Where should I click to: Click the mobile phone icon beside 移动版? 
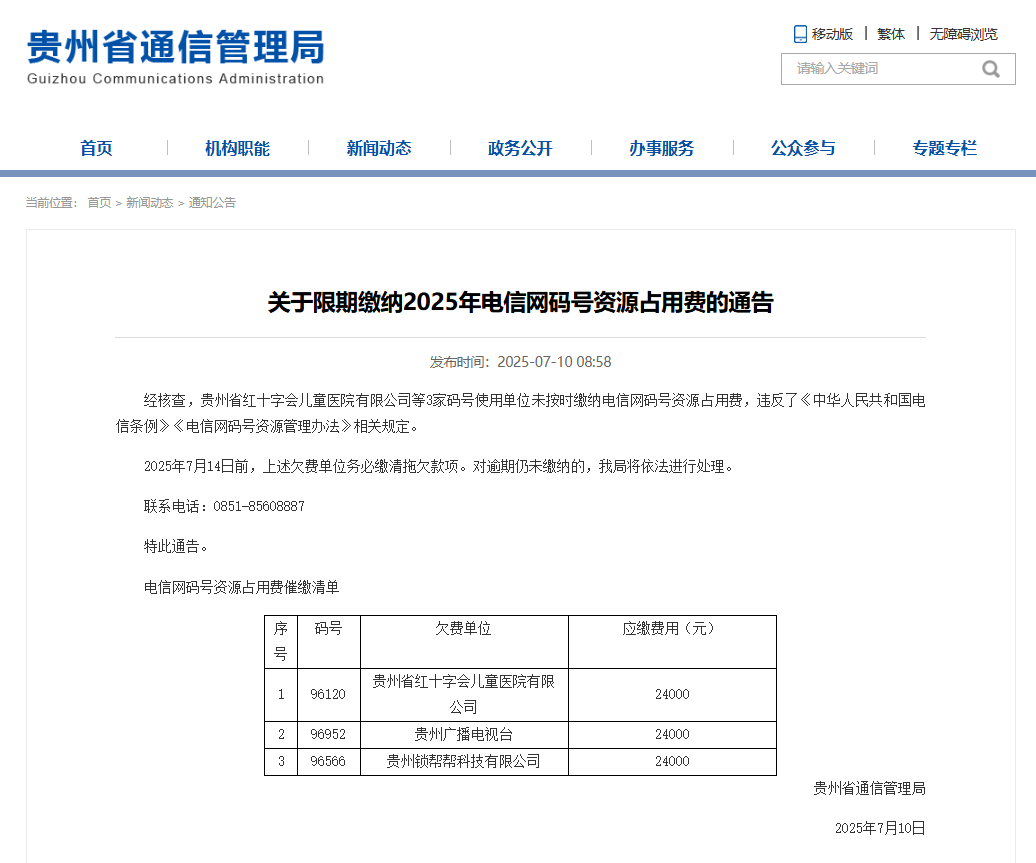(x=800, y=34)
